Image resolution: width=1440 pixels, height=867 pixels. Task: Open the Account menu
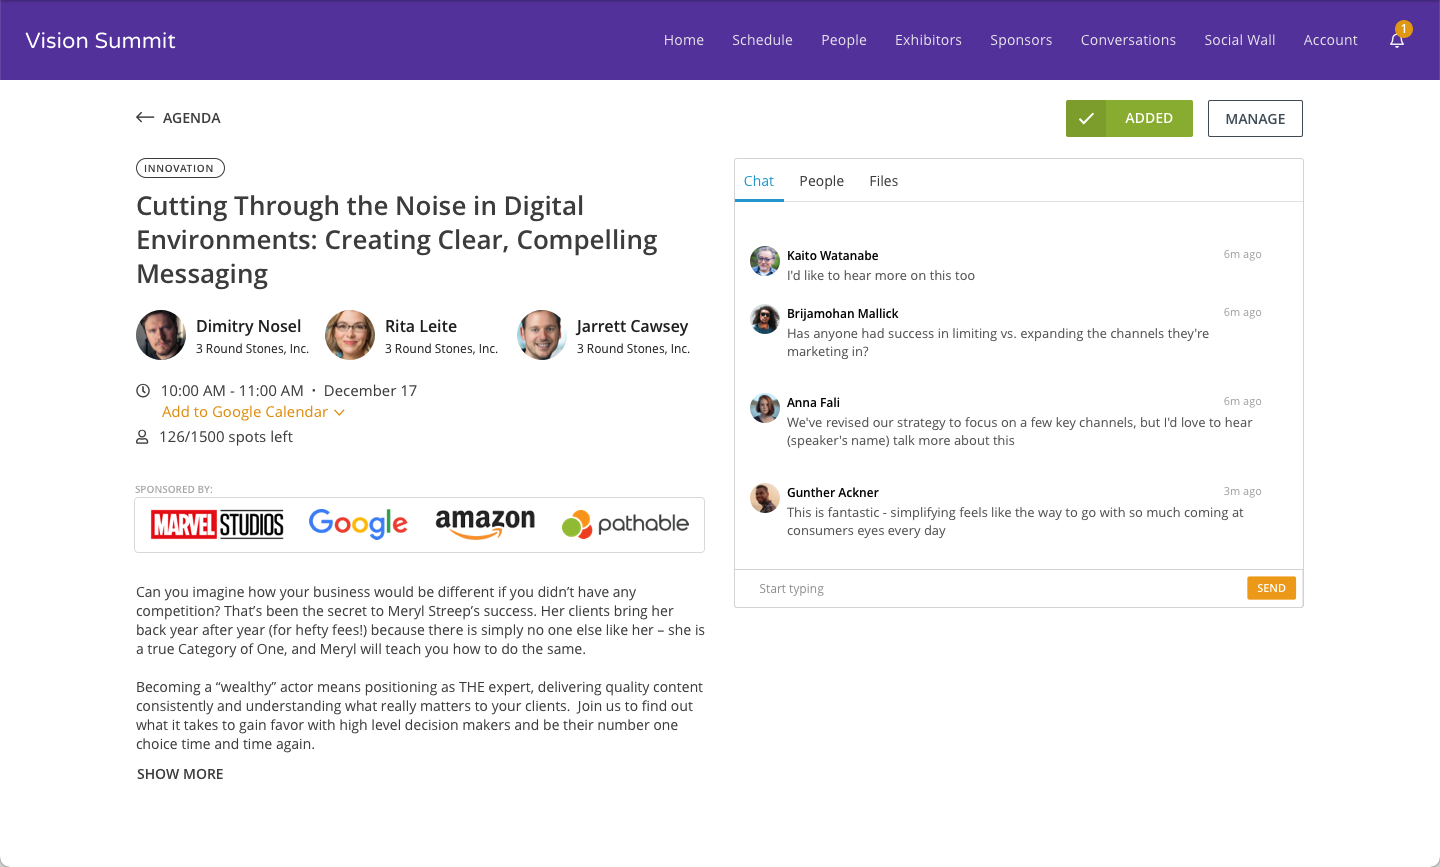tap(1330, 40)
